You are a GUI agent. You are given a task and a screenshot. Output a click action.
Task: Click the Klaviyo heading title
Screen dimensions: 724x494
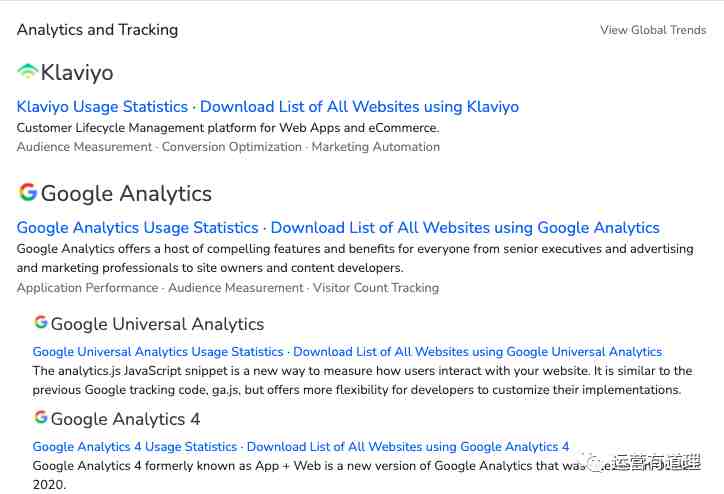[77, 72]
